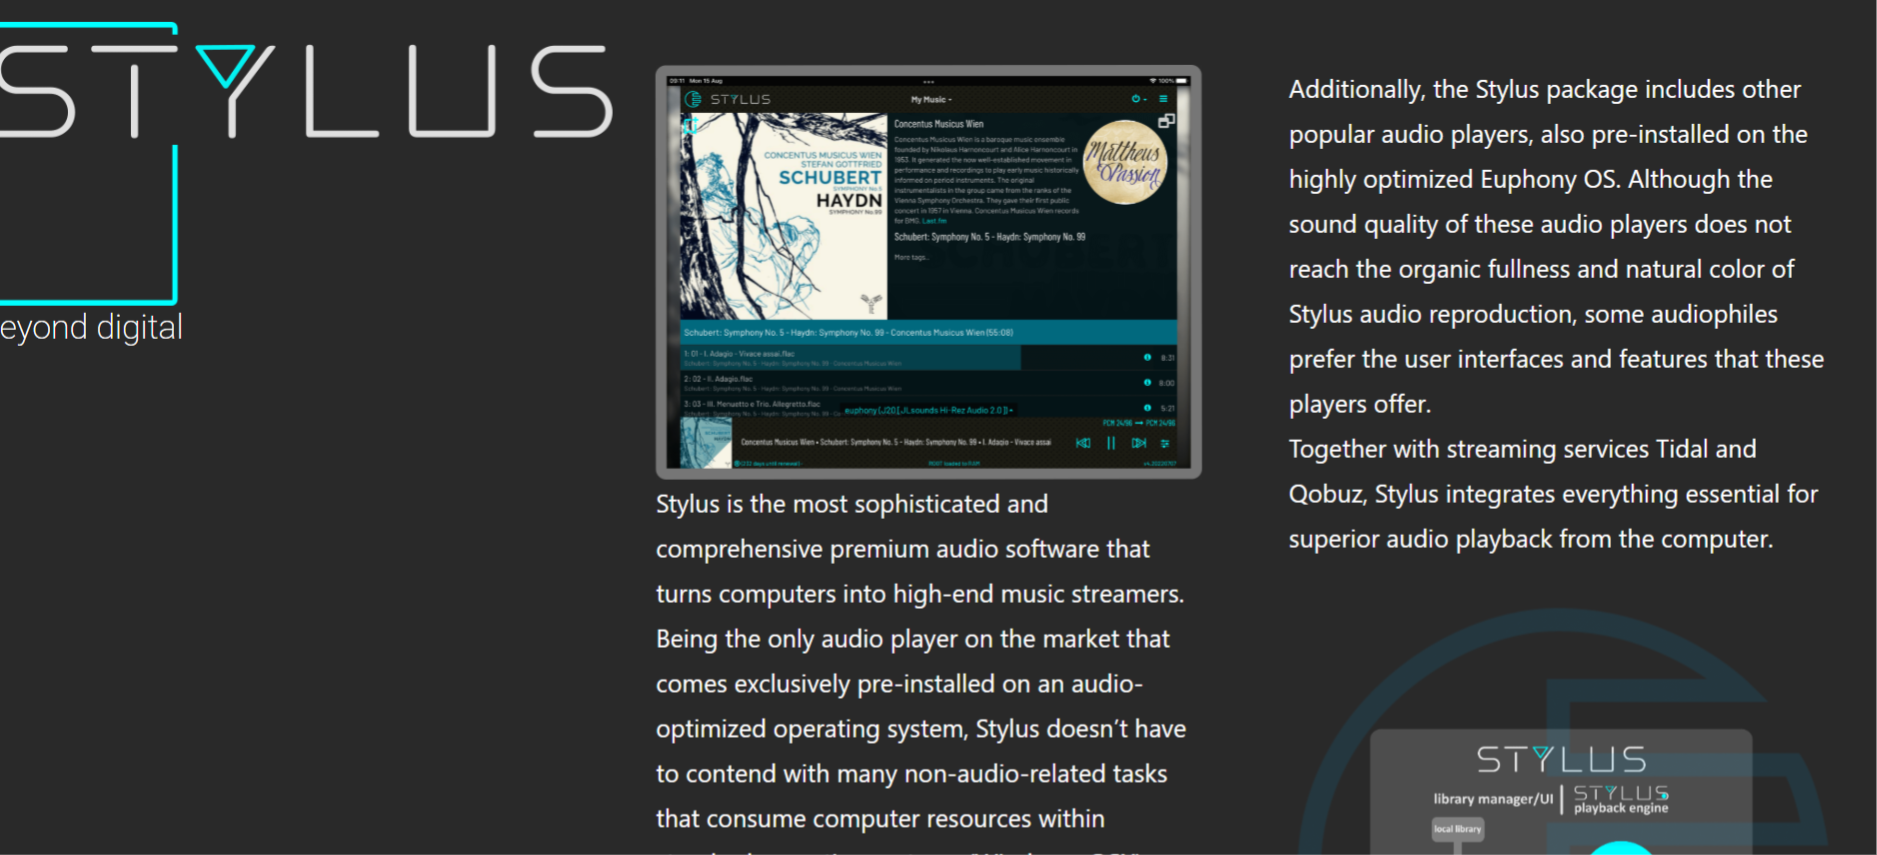This screenshot has width=1877, height=855.
Task: Click the now-playing track title in the player bar
Action: (896, 442)
